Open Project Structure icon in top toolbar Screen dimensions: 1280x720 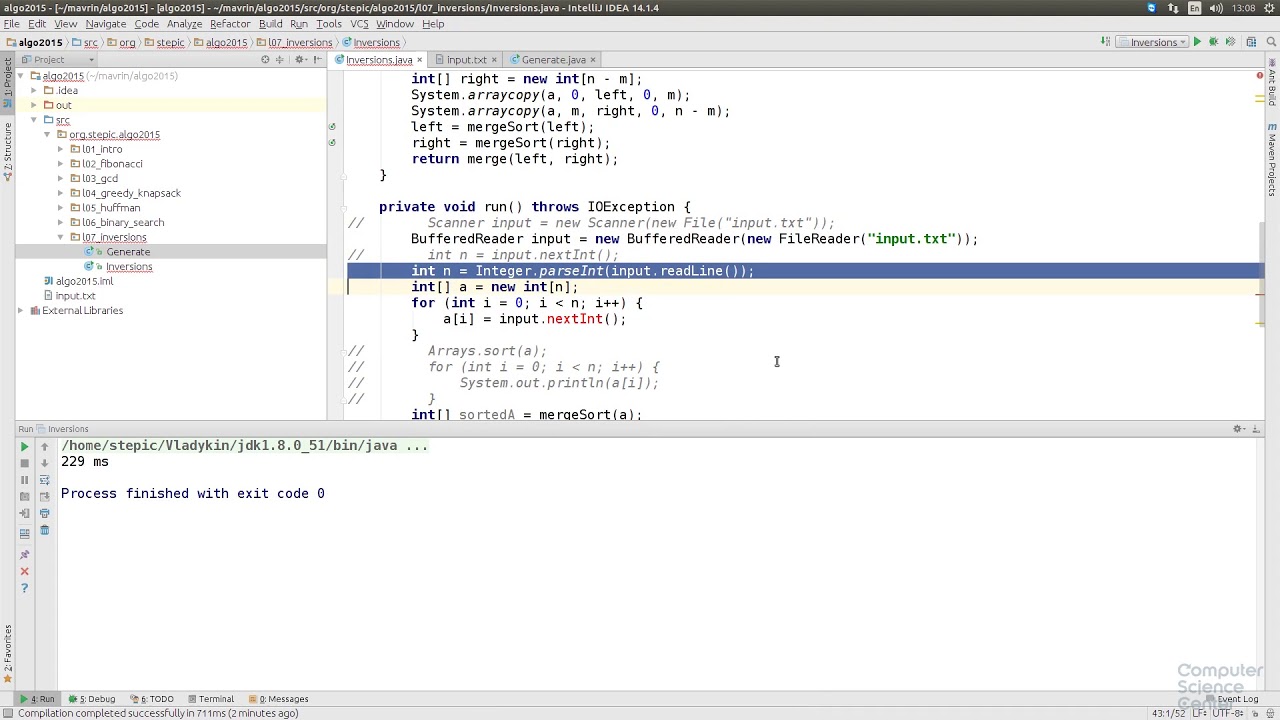point(1252,42)
